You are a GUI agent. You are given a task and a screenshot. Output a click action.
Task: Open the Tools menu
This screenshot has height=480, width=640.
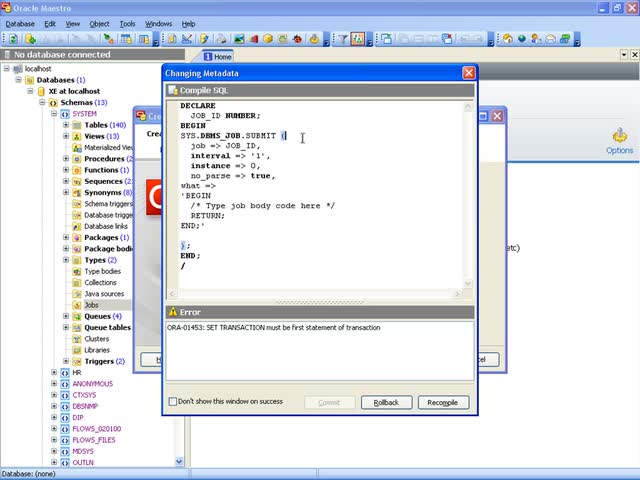[x=127, y=24]
